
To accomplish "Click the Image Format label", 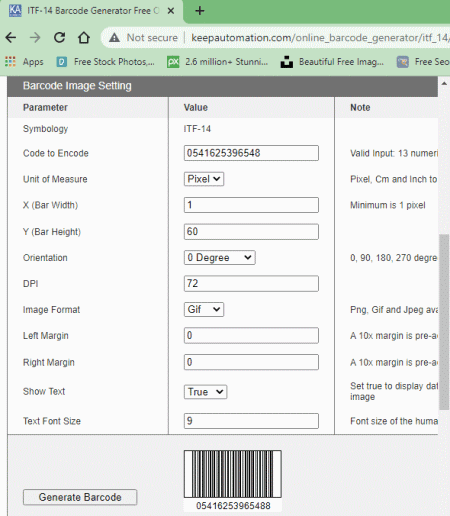I will click(51, 310).
